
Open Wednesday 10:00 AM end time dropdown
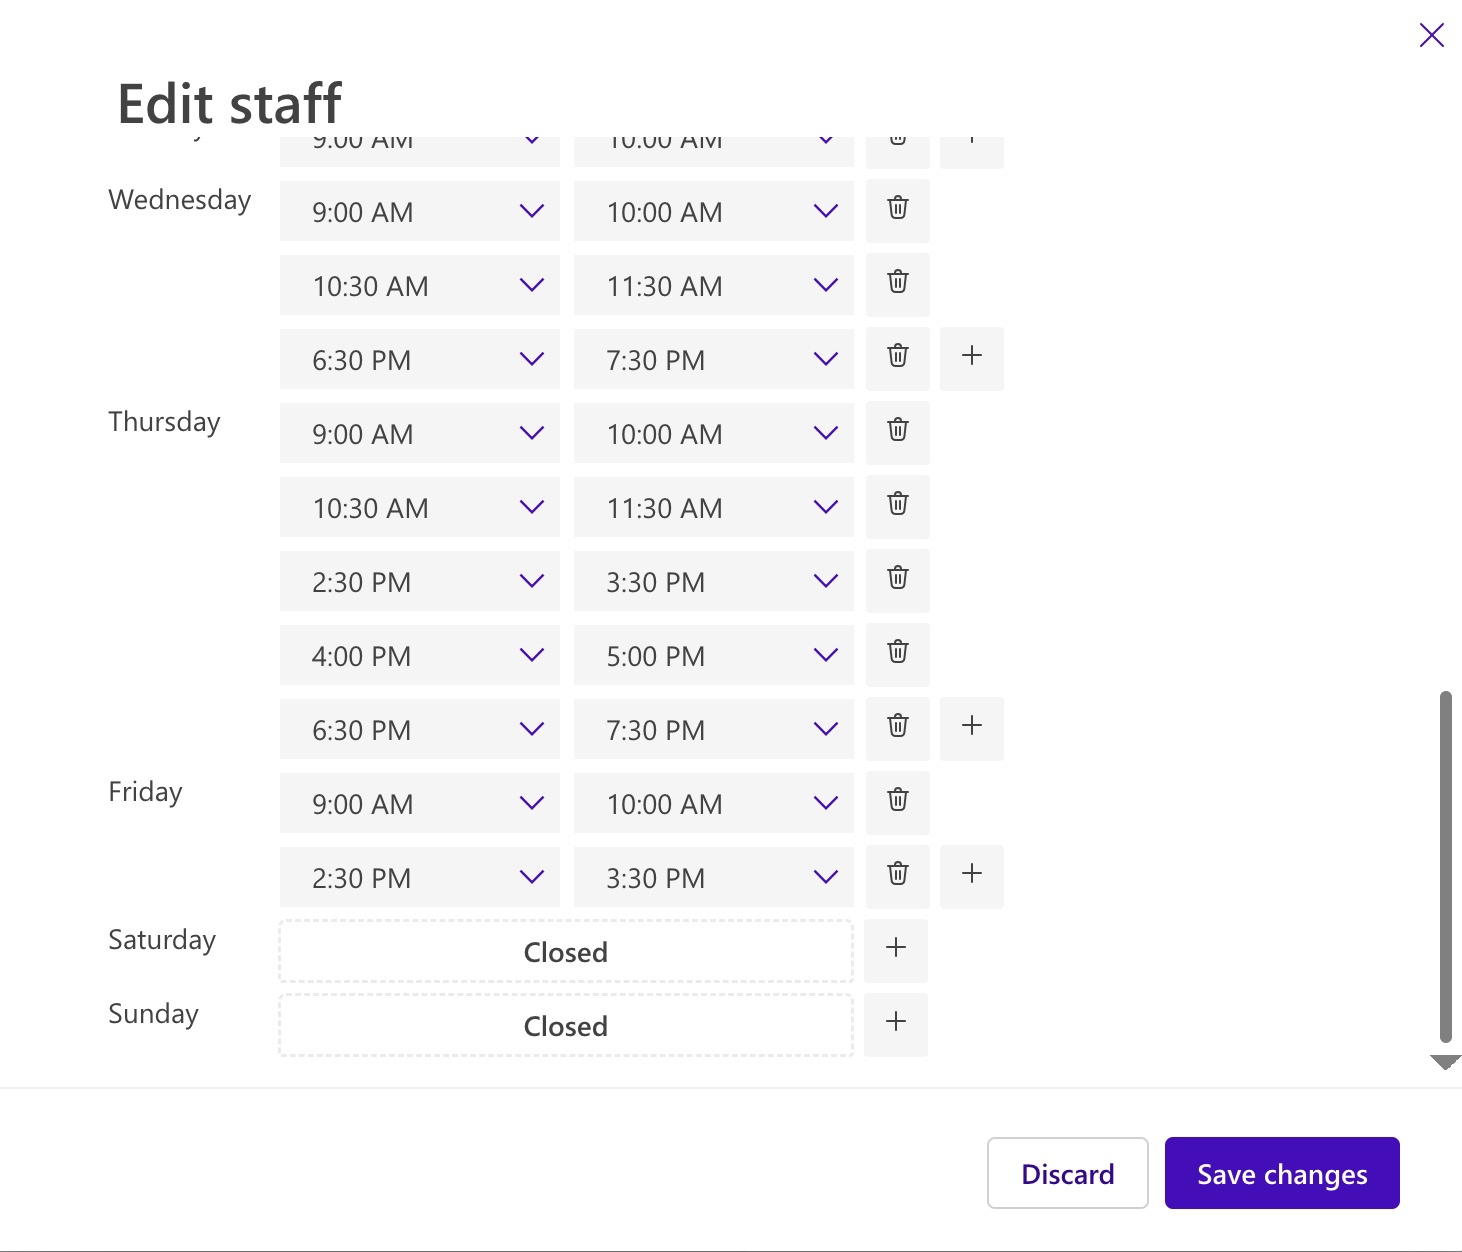(714, 211)
